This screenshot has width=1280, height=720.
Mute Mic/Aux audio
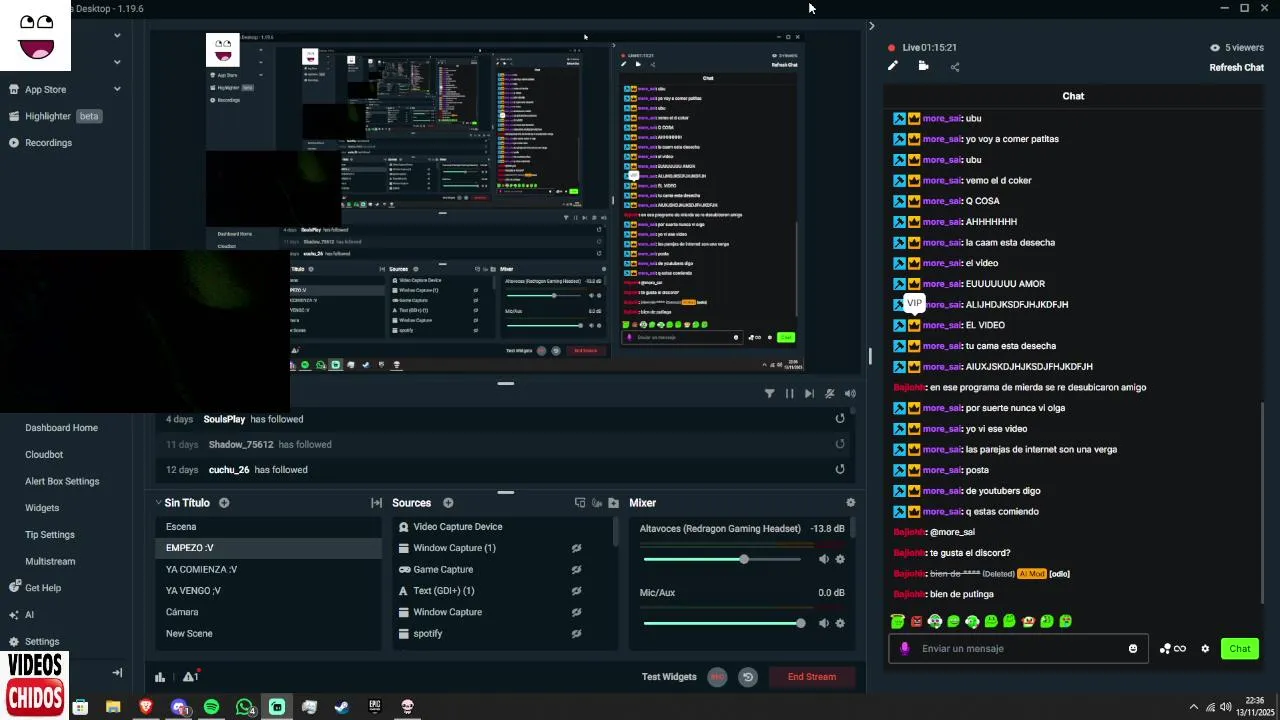(824, 623)
